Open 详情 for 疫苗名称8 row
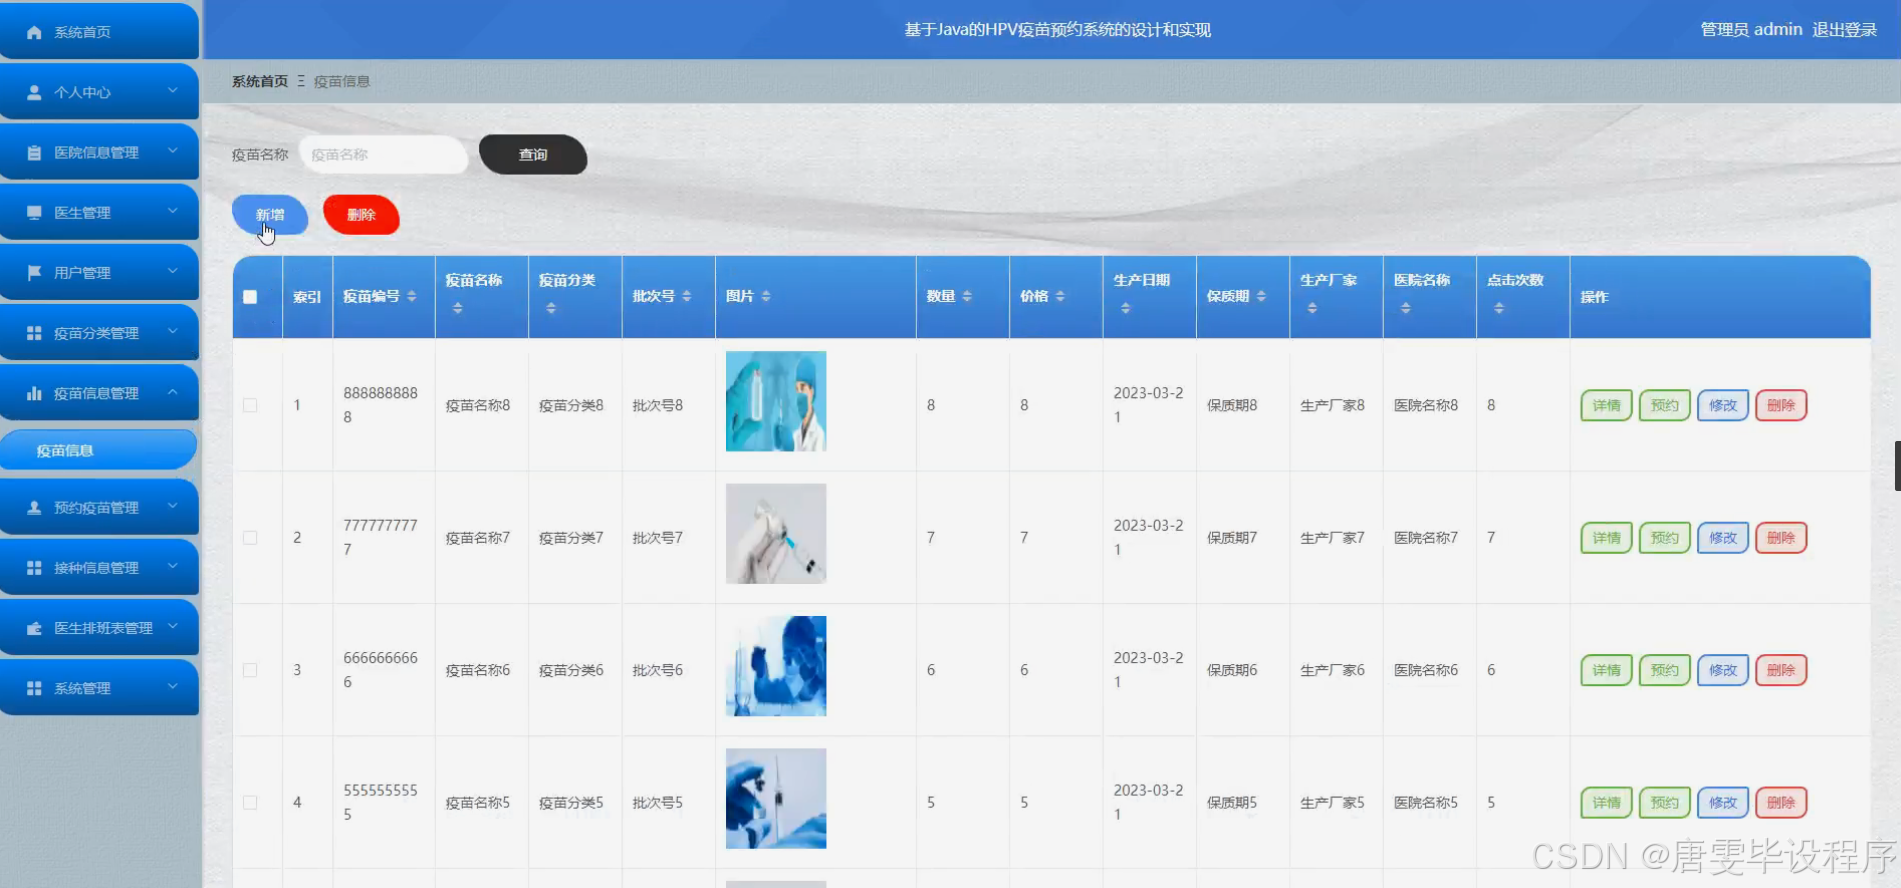Screen dimensions: 1901x888 (x=1606, y=405)
